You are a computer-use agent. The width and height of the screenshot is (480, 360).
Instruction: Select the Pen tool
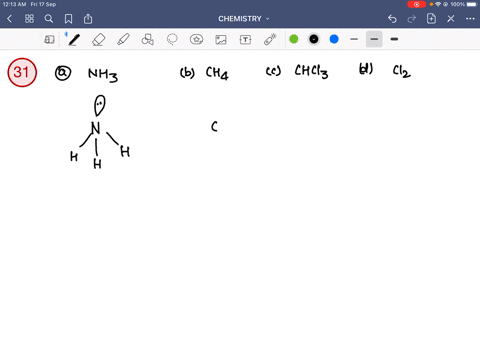73,39
